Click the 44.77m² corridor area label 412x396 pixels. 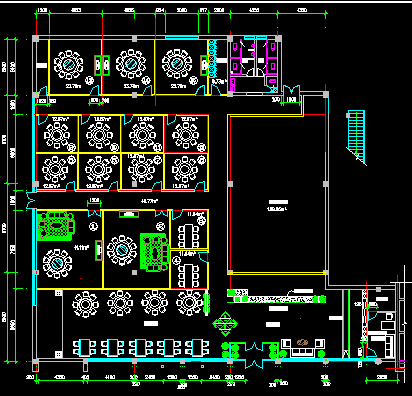(x=149, y=201)
